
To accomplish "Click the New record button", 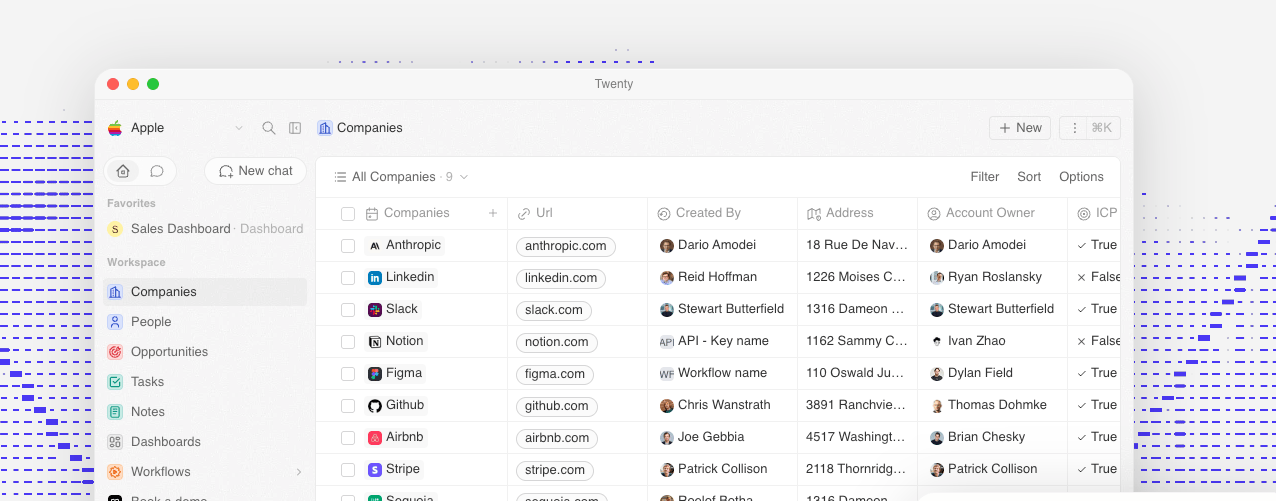I will pos(1020,128).
